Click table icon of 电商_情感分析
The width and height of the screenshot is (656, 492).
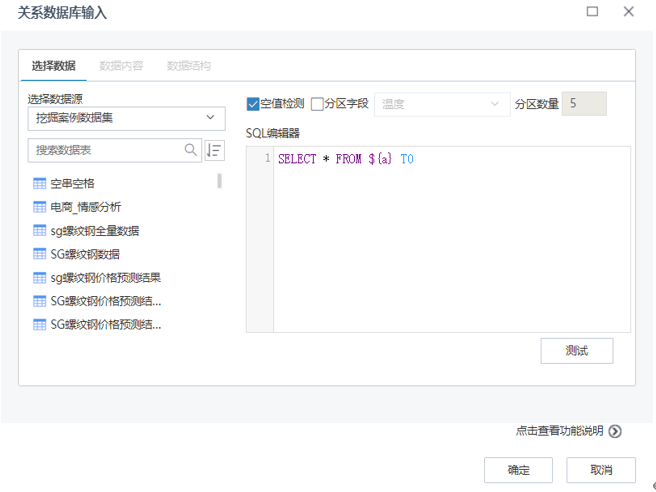[40, 207]
